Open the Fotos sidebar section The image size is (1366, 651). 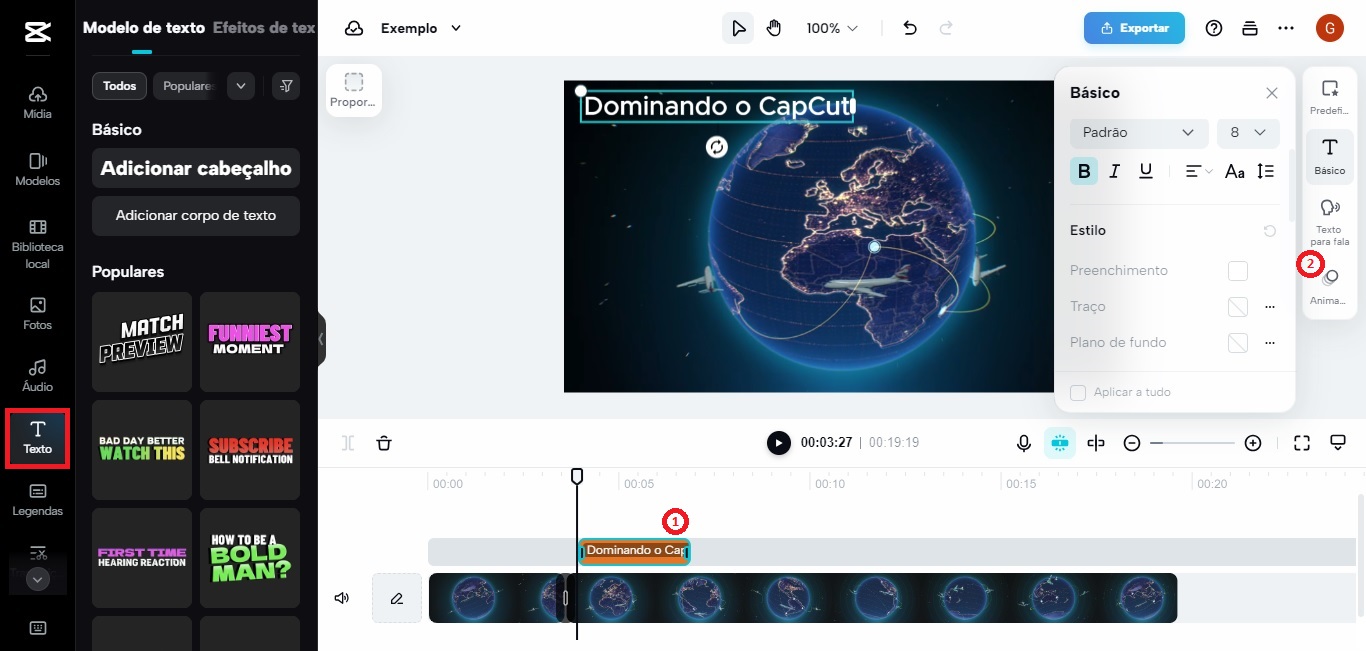click(x=37, y=313)
